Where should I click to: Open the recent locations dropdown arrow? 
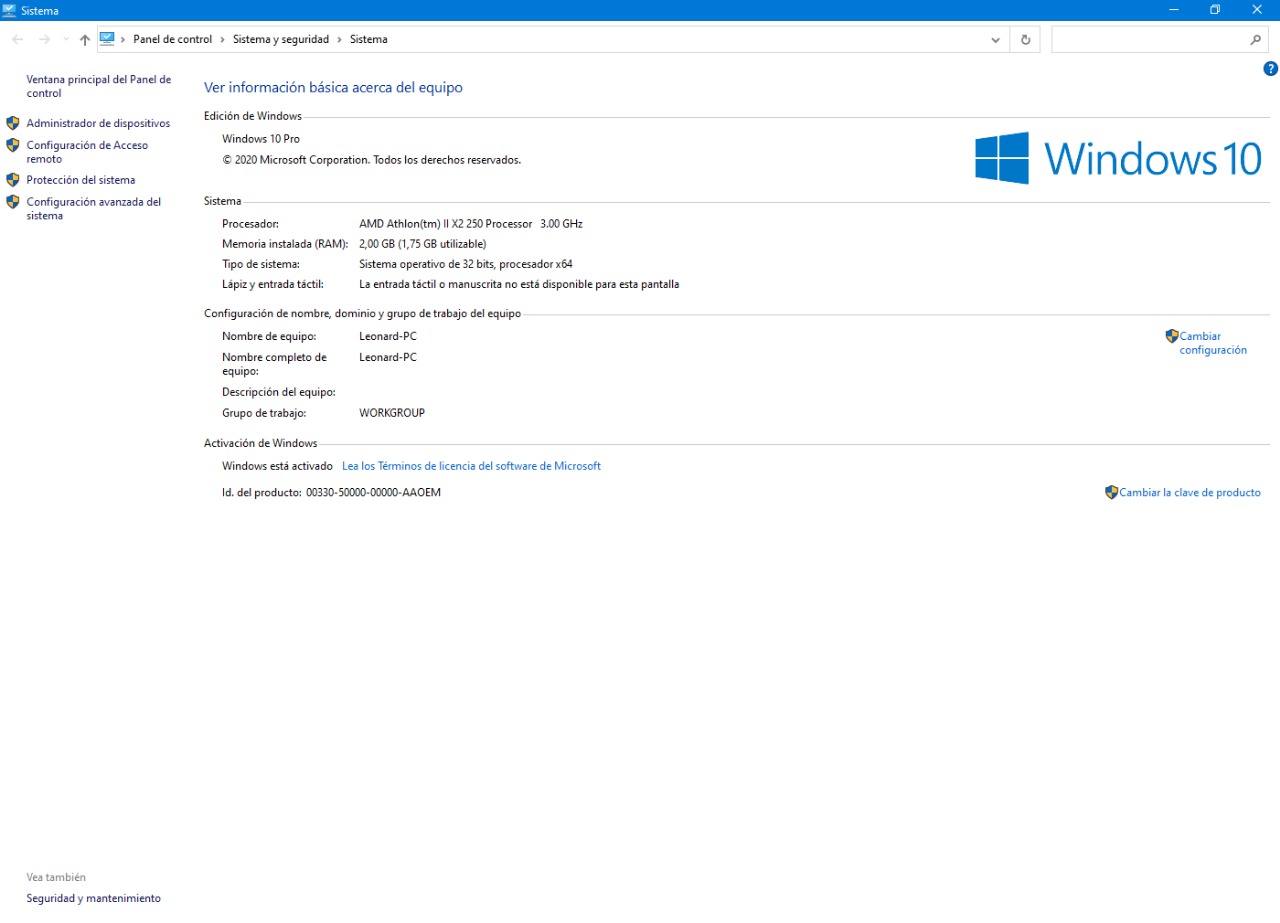point(66,40)
